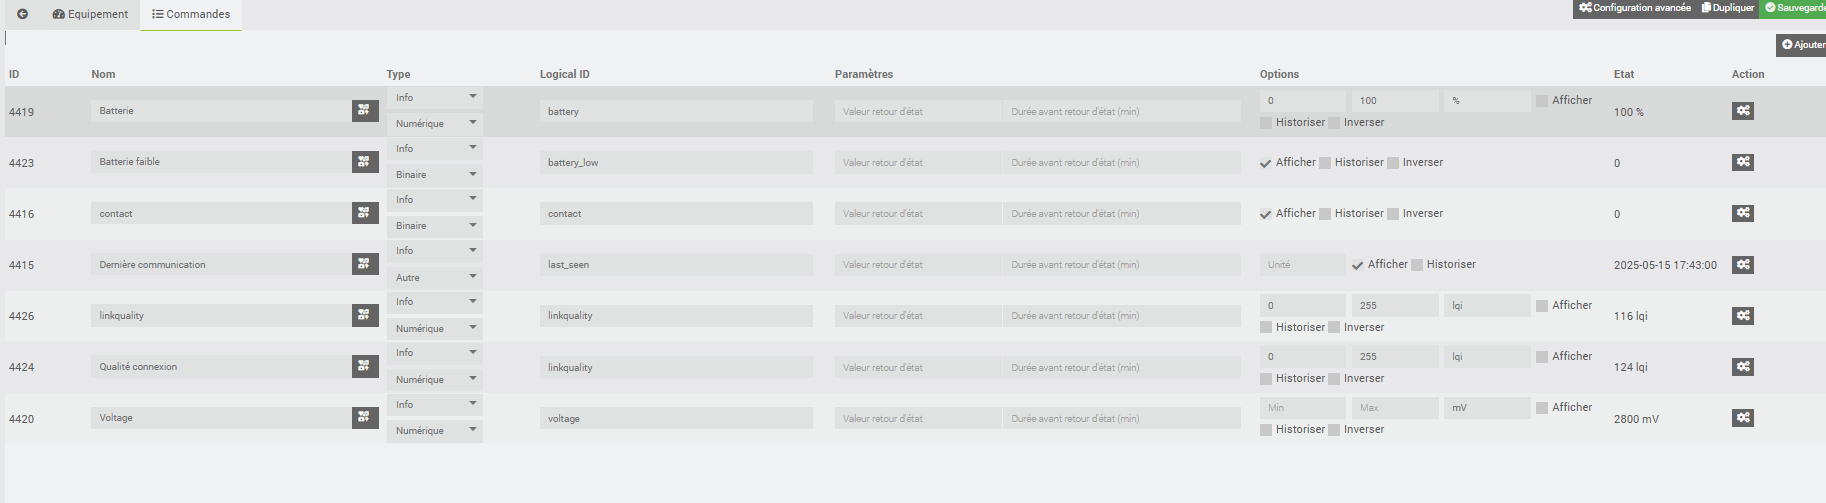Open icon chooser for Batterie name
Image resolution: width=1826 pixels, height=503 pixels.
[x=365, y=111]
